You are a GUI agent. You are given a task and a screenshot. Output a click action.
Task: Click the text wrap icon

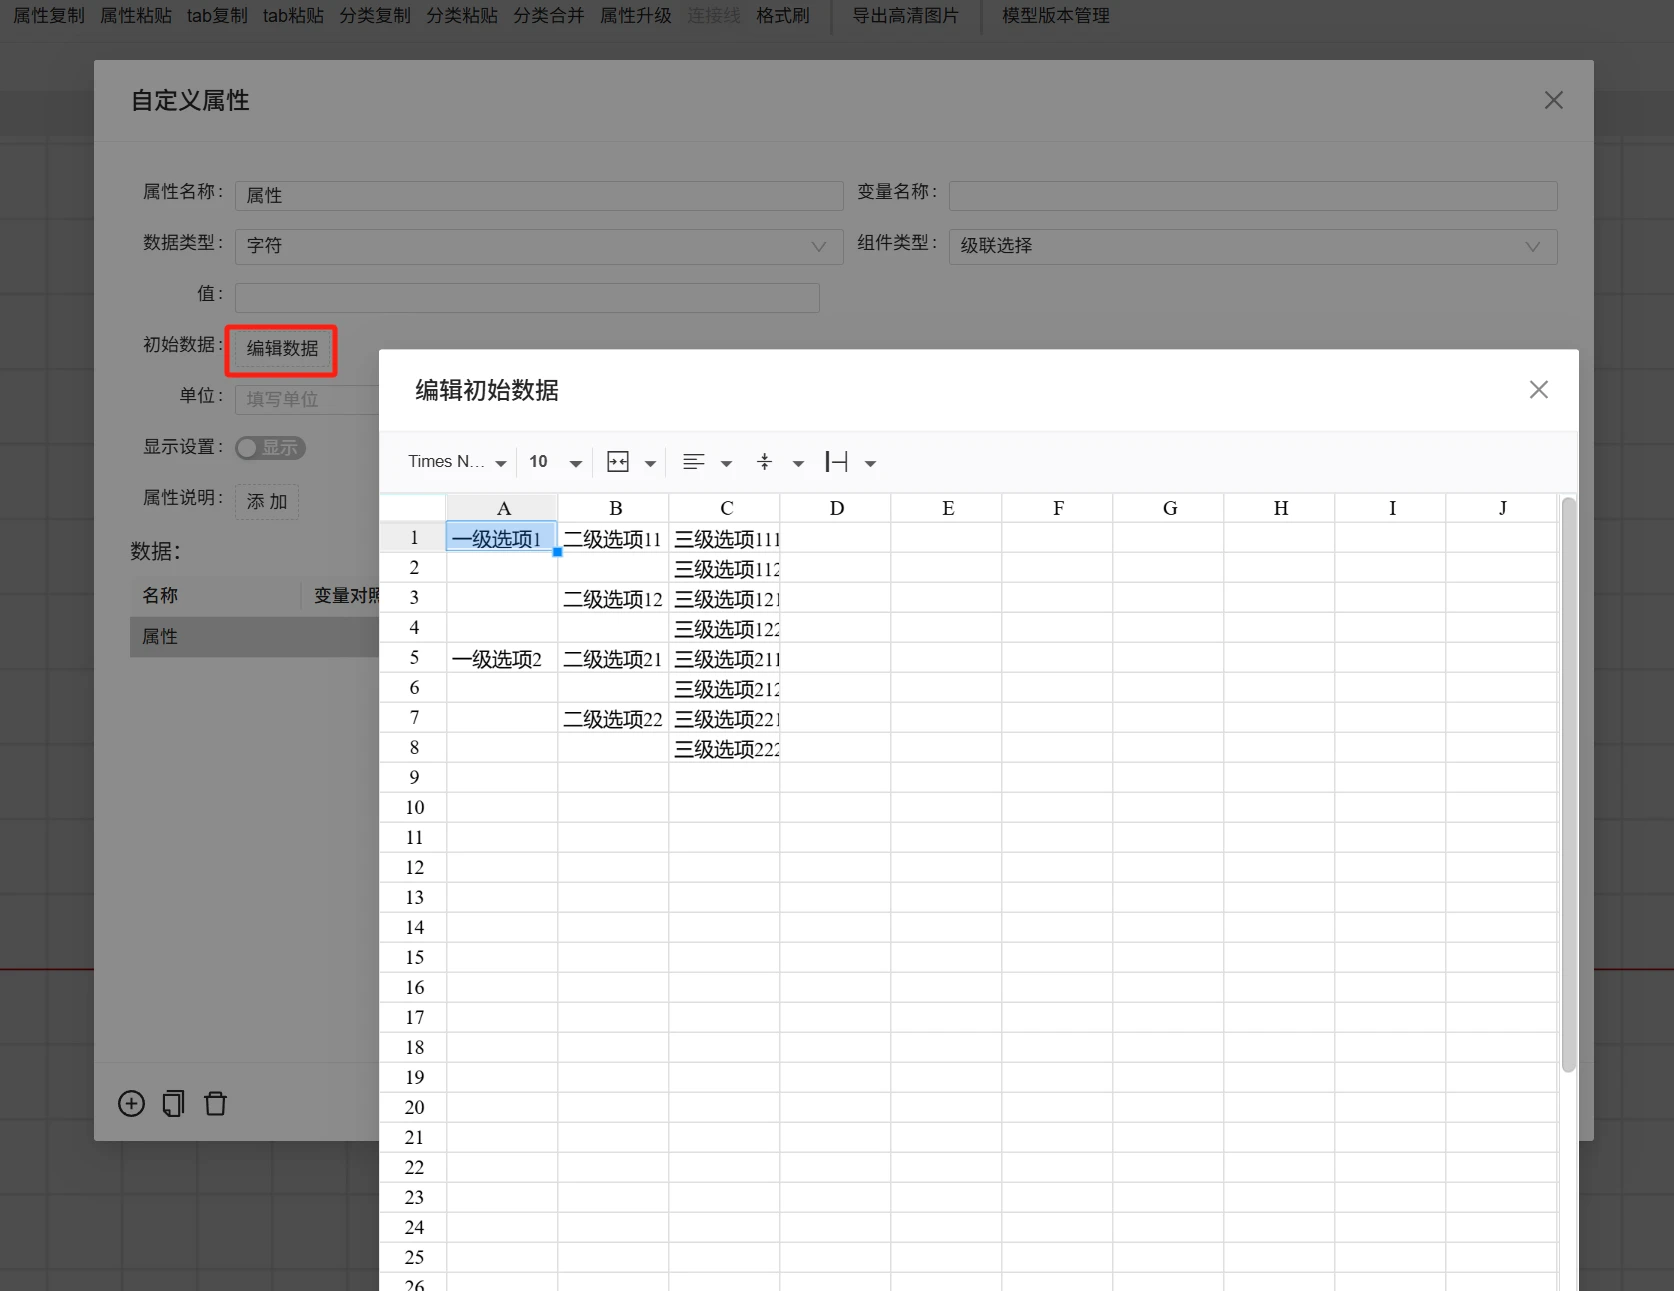tap(837, 462)
